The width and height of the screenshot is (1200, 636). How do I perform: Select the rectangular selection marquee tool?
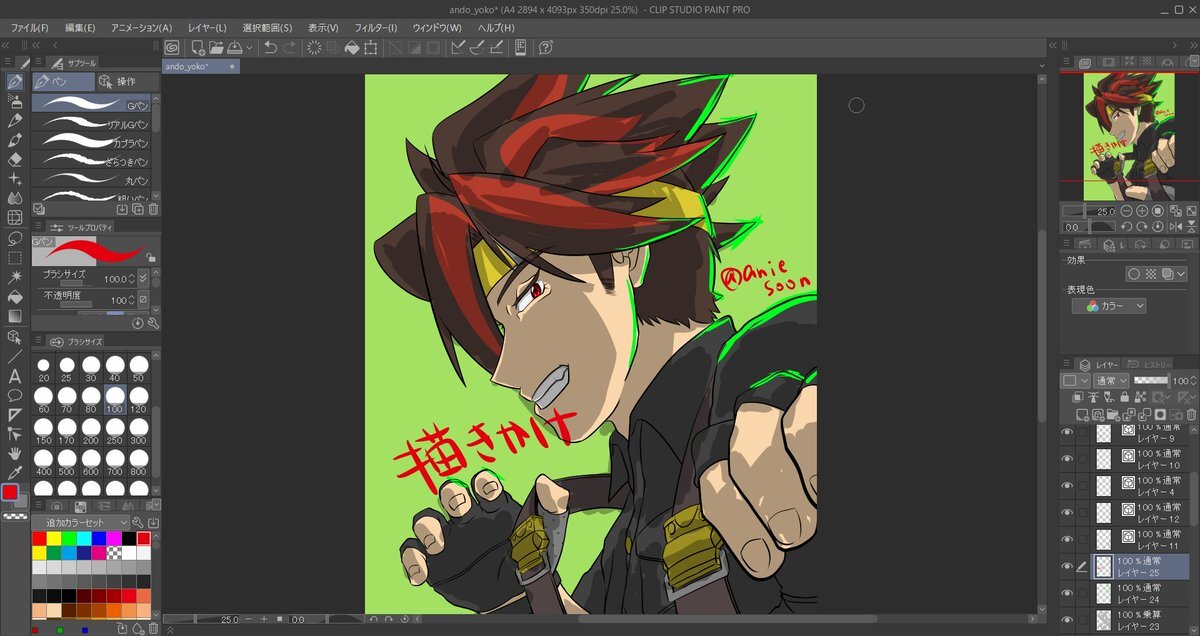(x=15, y=258)
